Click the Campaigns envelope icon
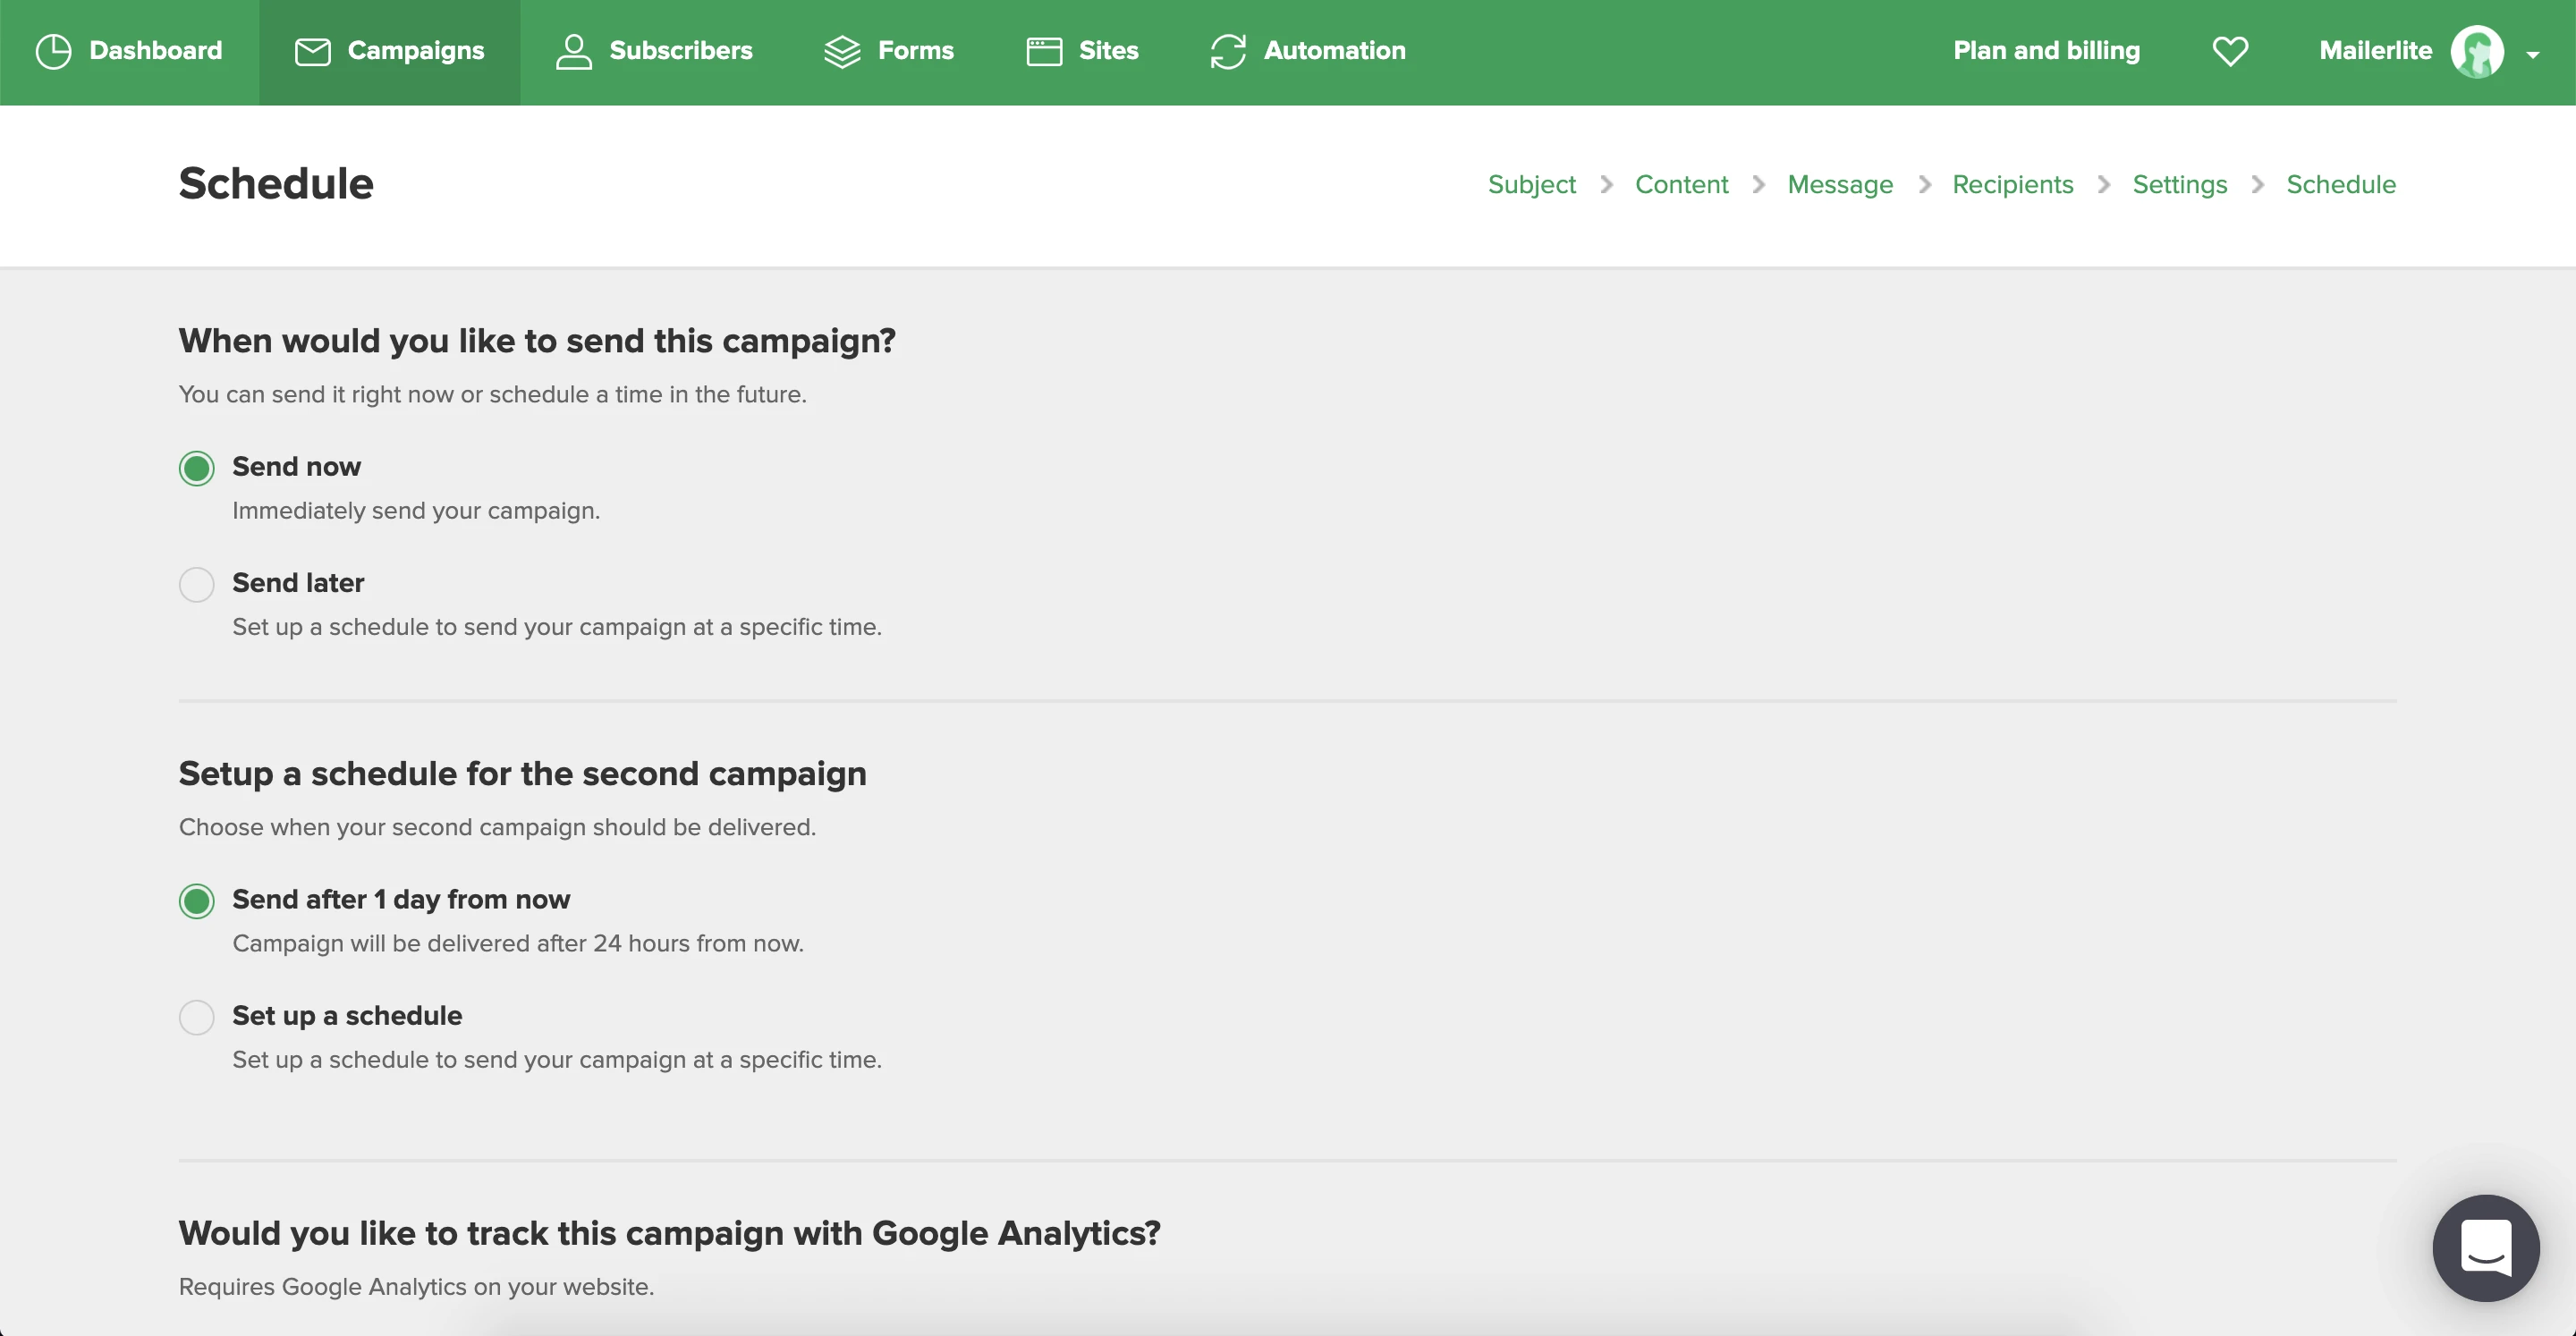Image resolution: width=2576 pixels, height=1336 pixels. coord(312,51)
